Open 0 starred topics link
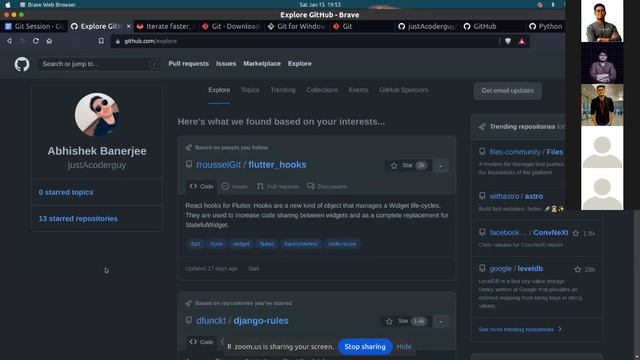640x360 pixels. click(66, 192)
